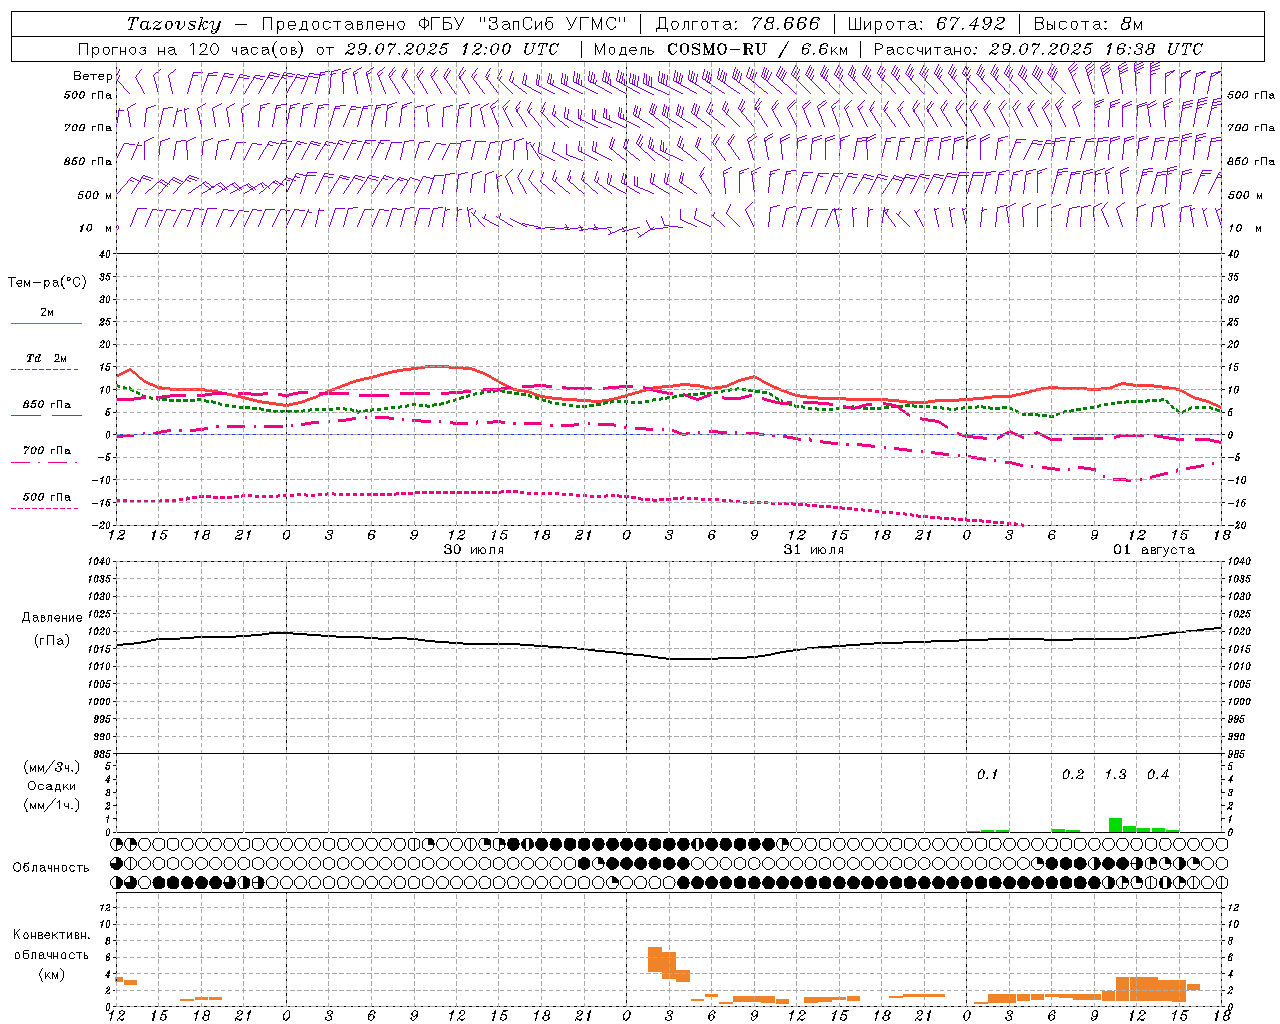This screenshot has height=1024, width=1280.
Task: Click the station name Tazovsky in header
Action: [x=174, y=24]
